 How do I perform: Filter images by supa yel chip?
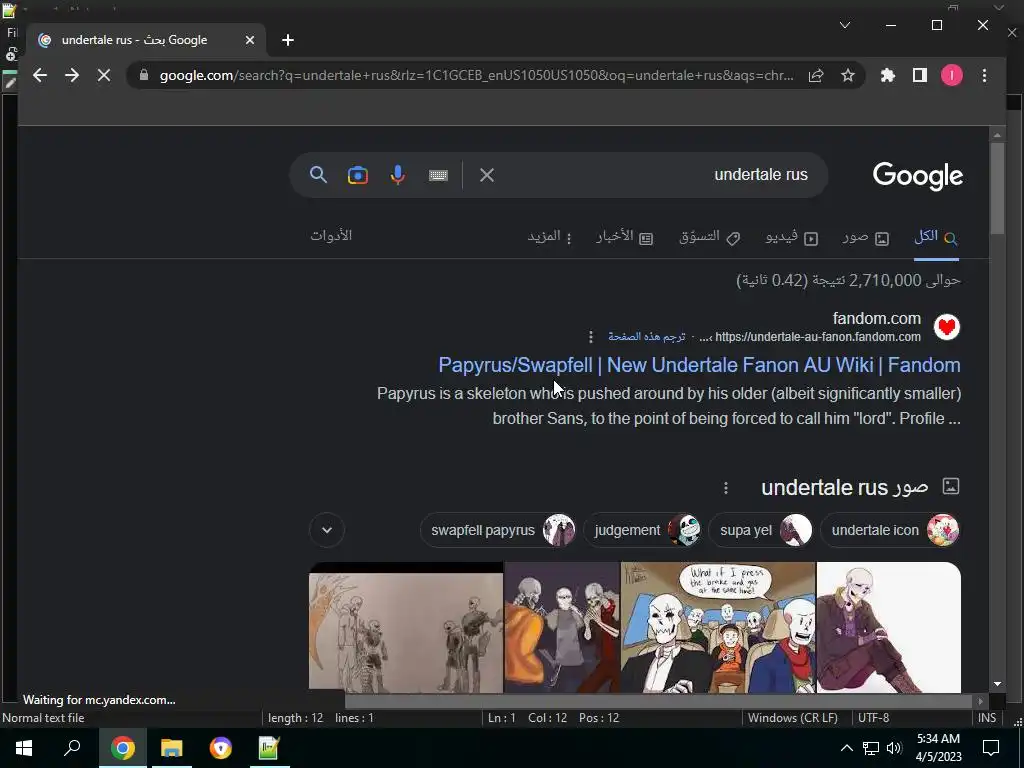click(x=761, y=530)
